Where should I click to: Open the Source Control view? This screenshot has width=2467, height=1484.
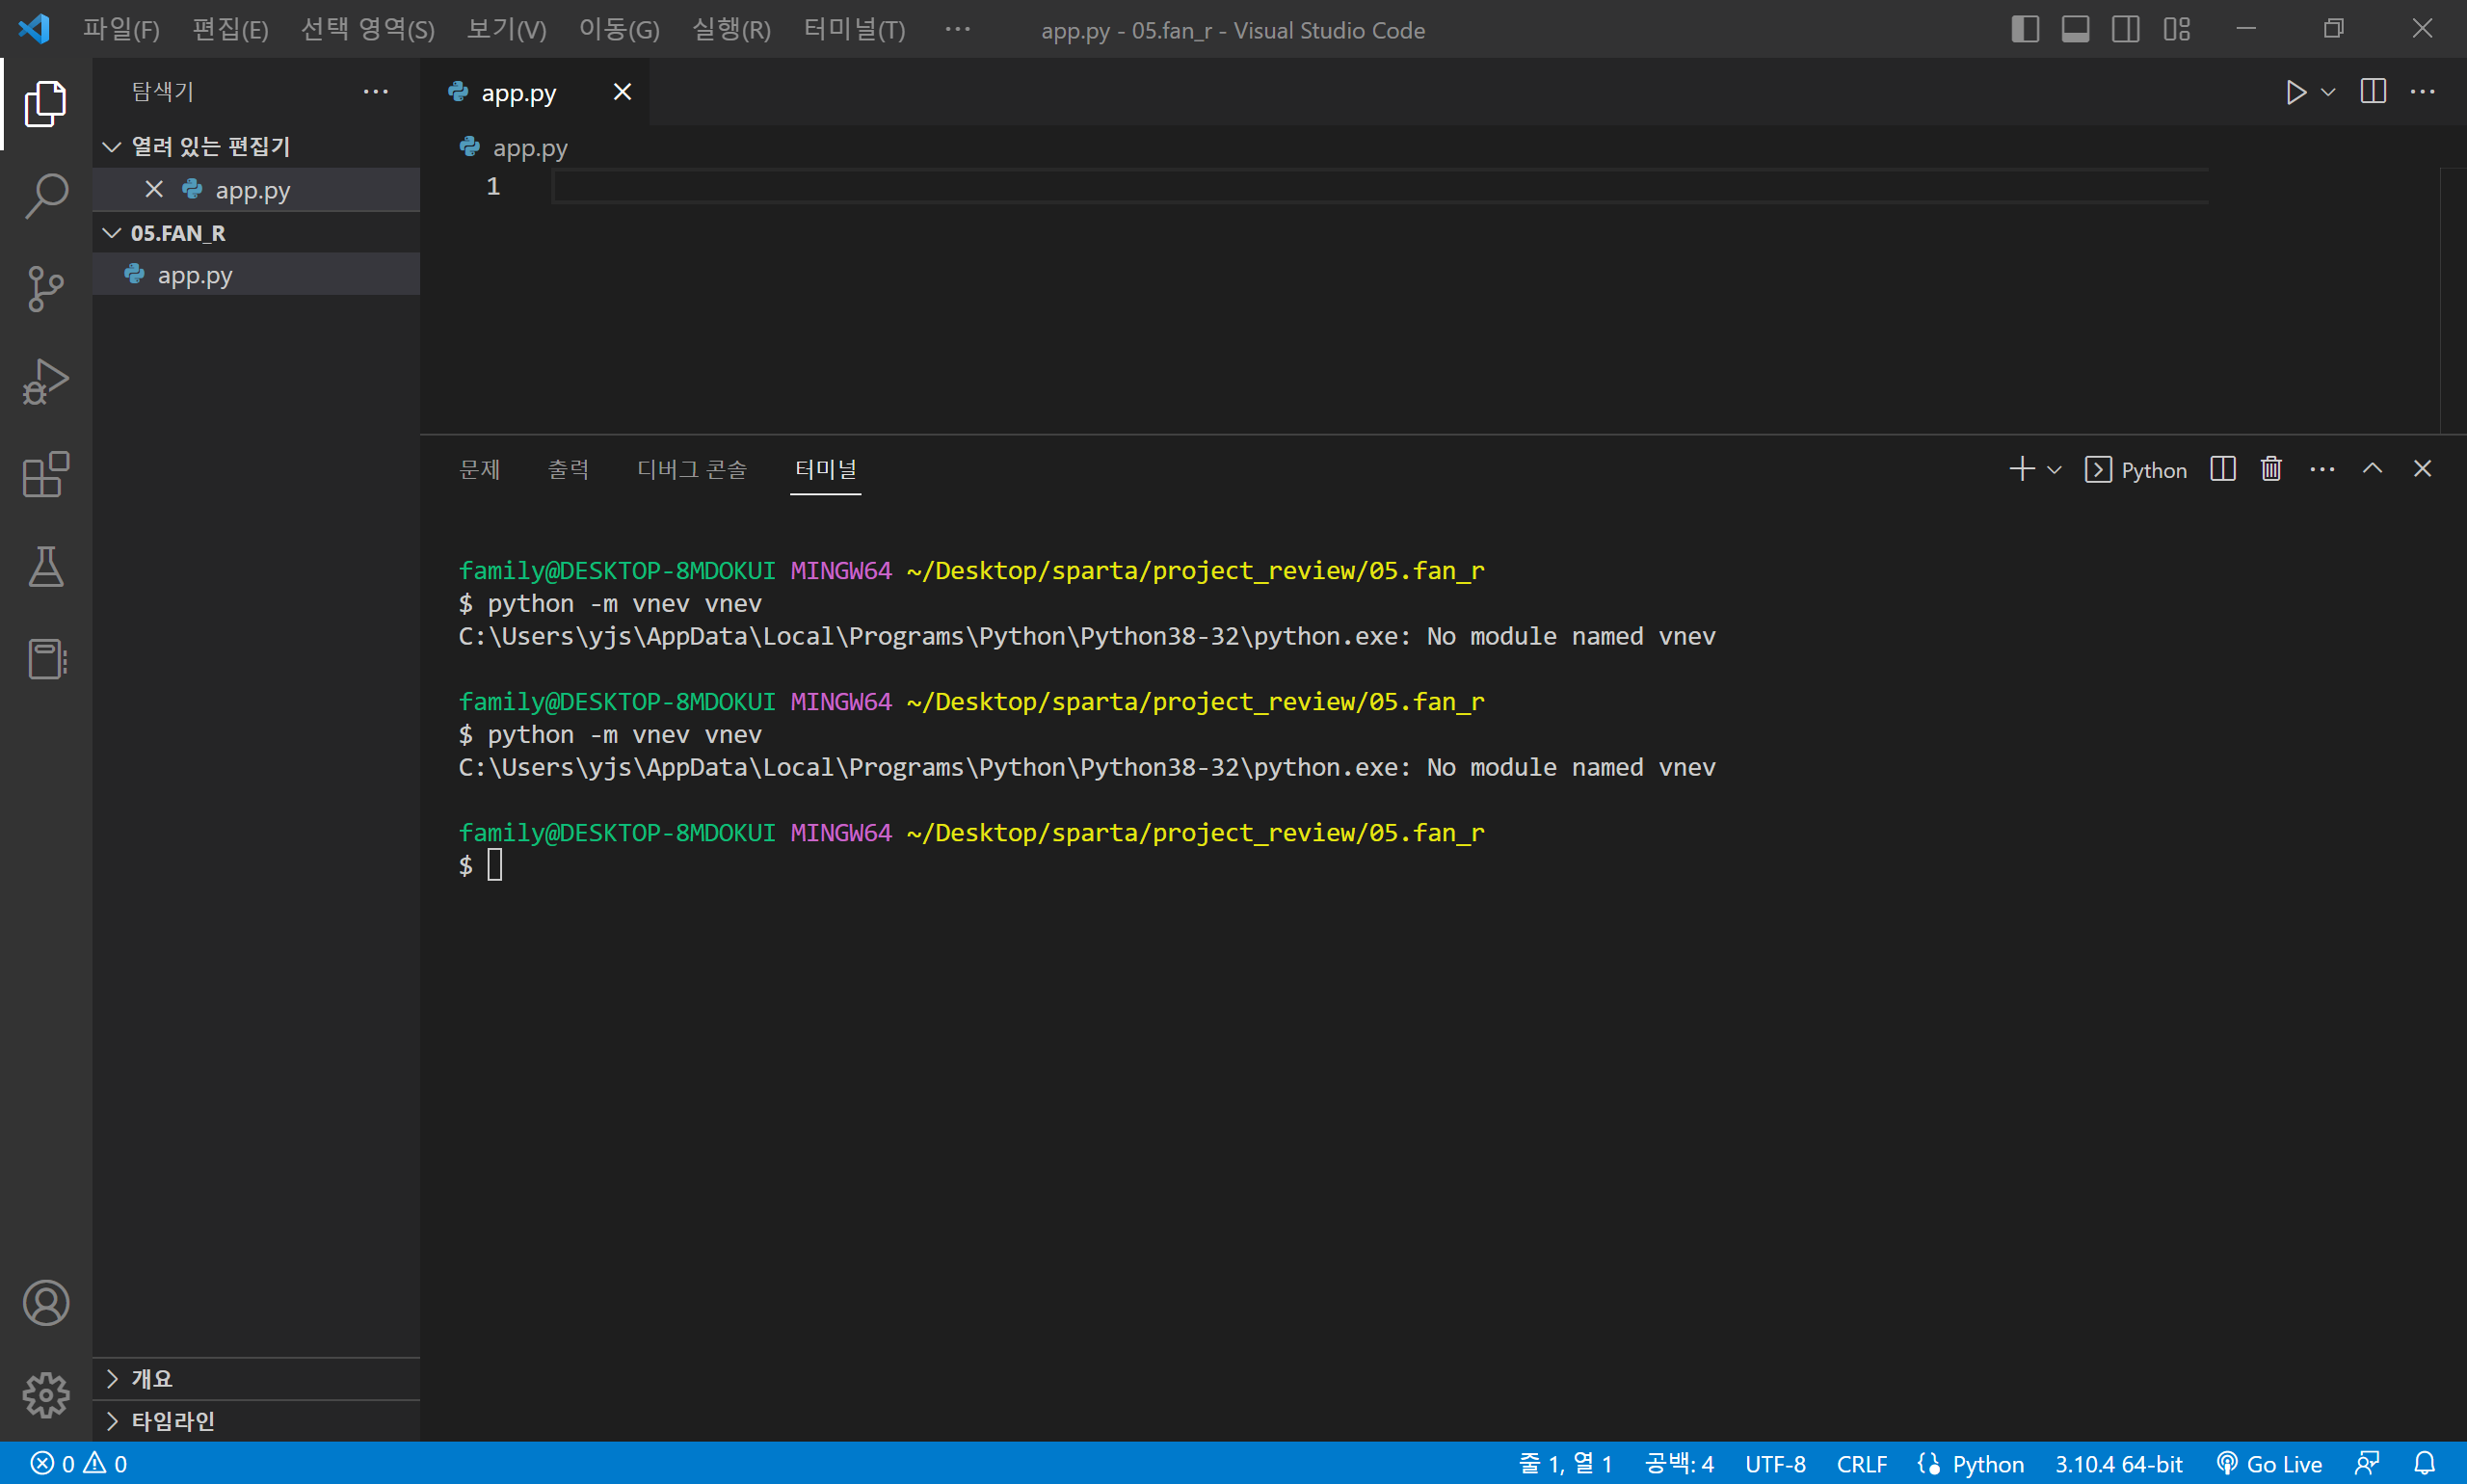pyautogui.click(x=46, y=289)
